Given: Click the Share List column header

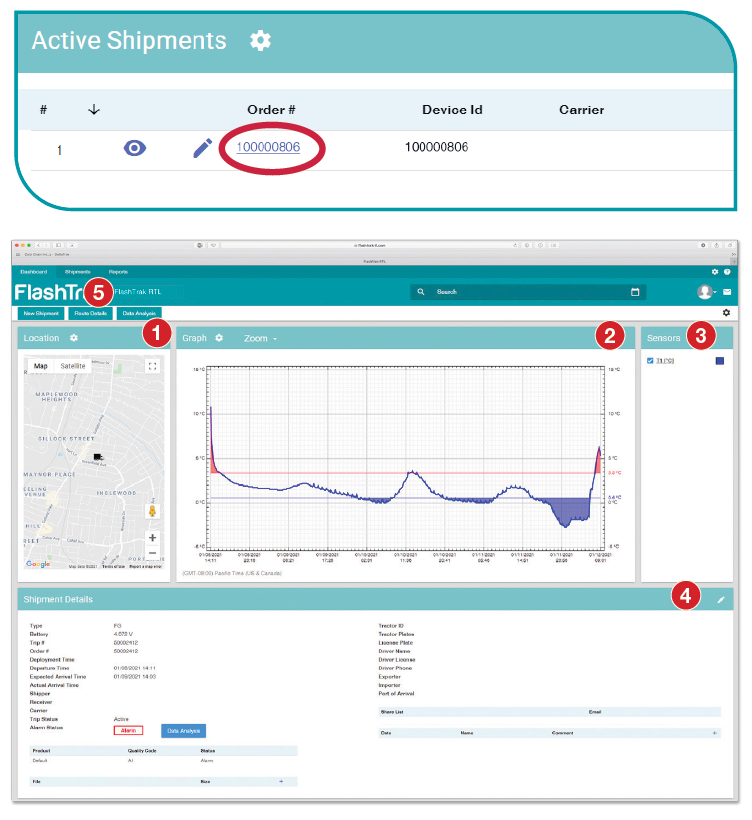Looking at the screenshot, I should (392, 712).
